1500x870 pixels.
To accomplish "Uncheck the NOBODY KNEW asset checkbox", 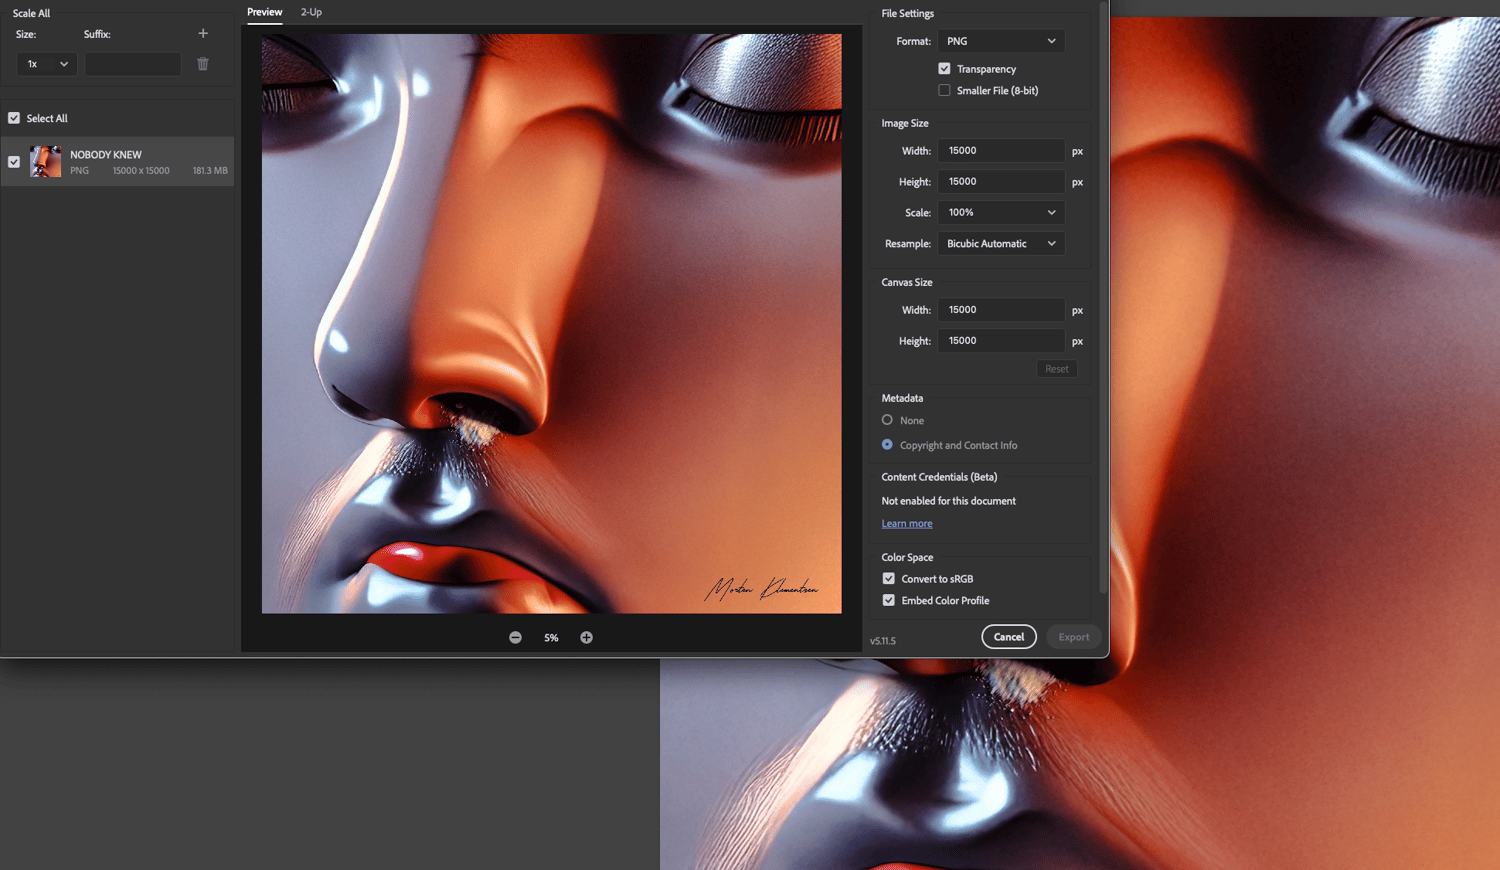I will 14,162.
